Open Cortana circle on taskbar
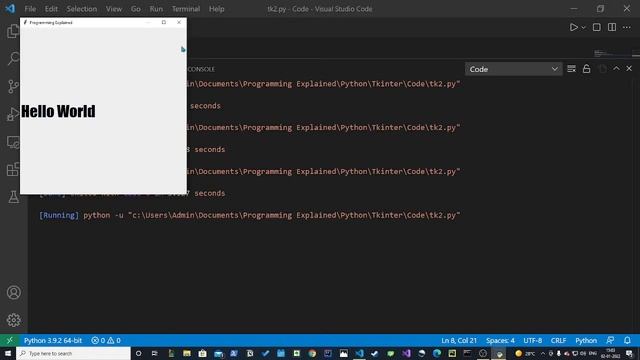Screen dimensions: 640x360 click(138, 353)
